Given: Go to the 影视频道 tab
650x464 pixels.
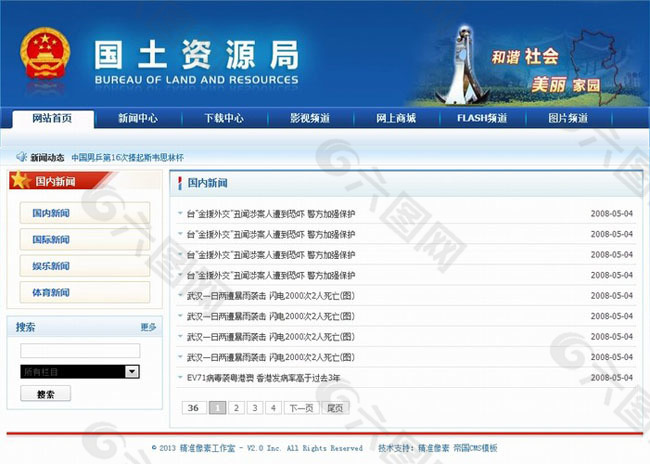Looking at the screenshot, I should click(309, 118).
